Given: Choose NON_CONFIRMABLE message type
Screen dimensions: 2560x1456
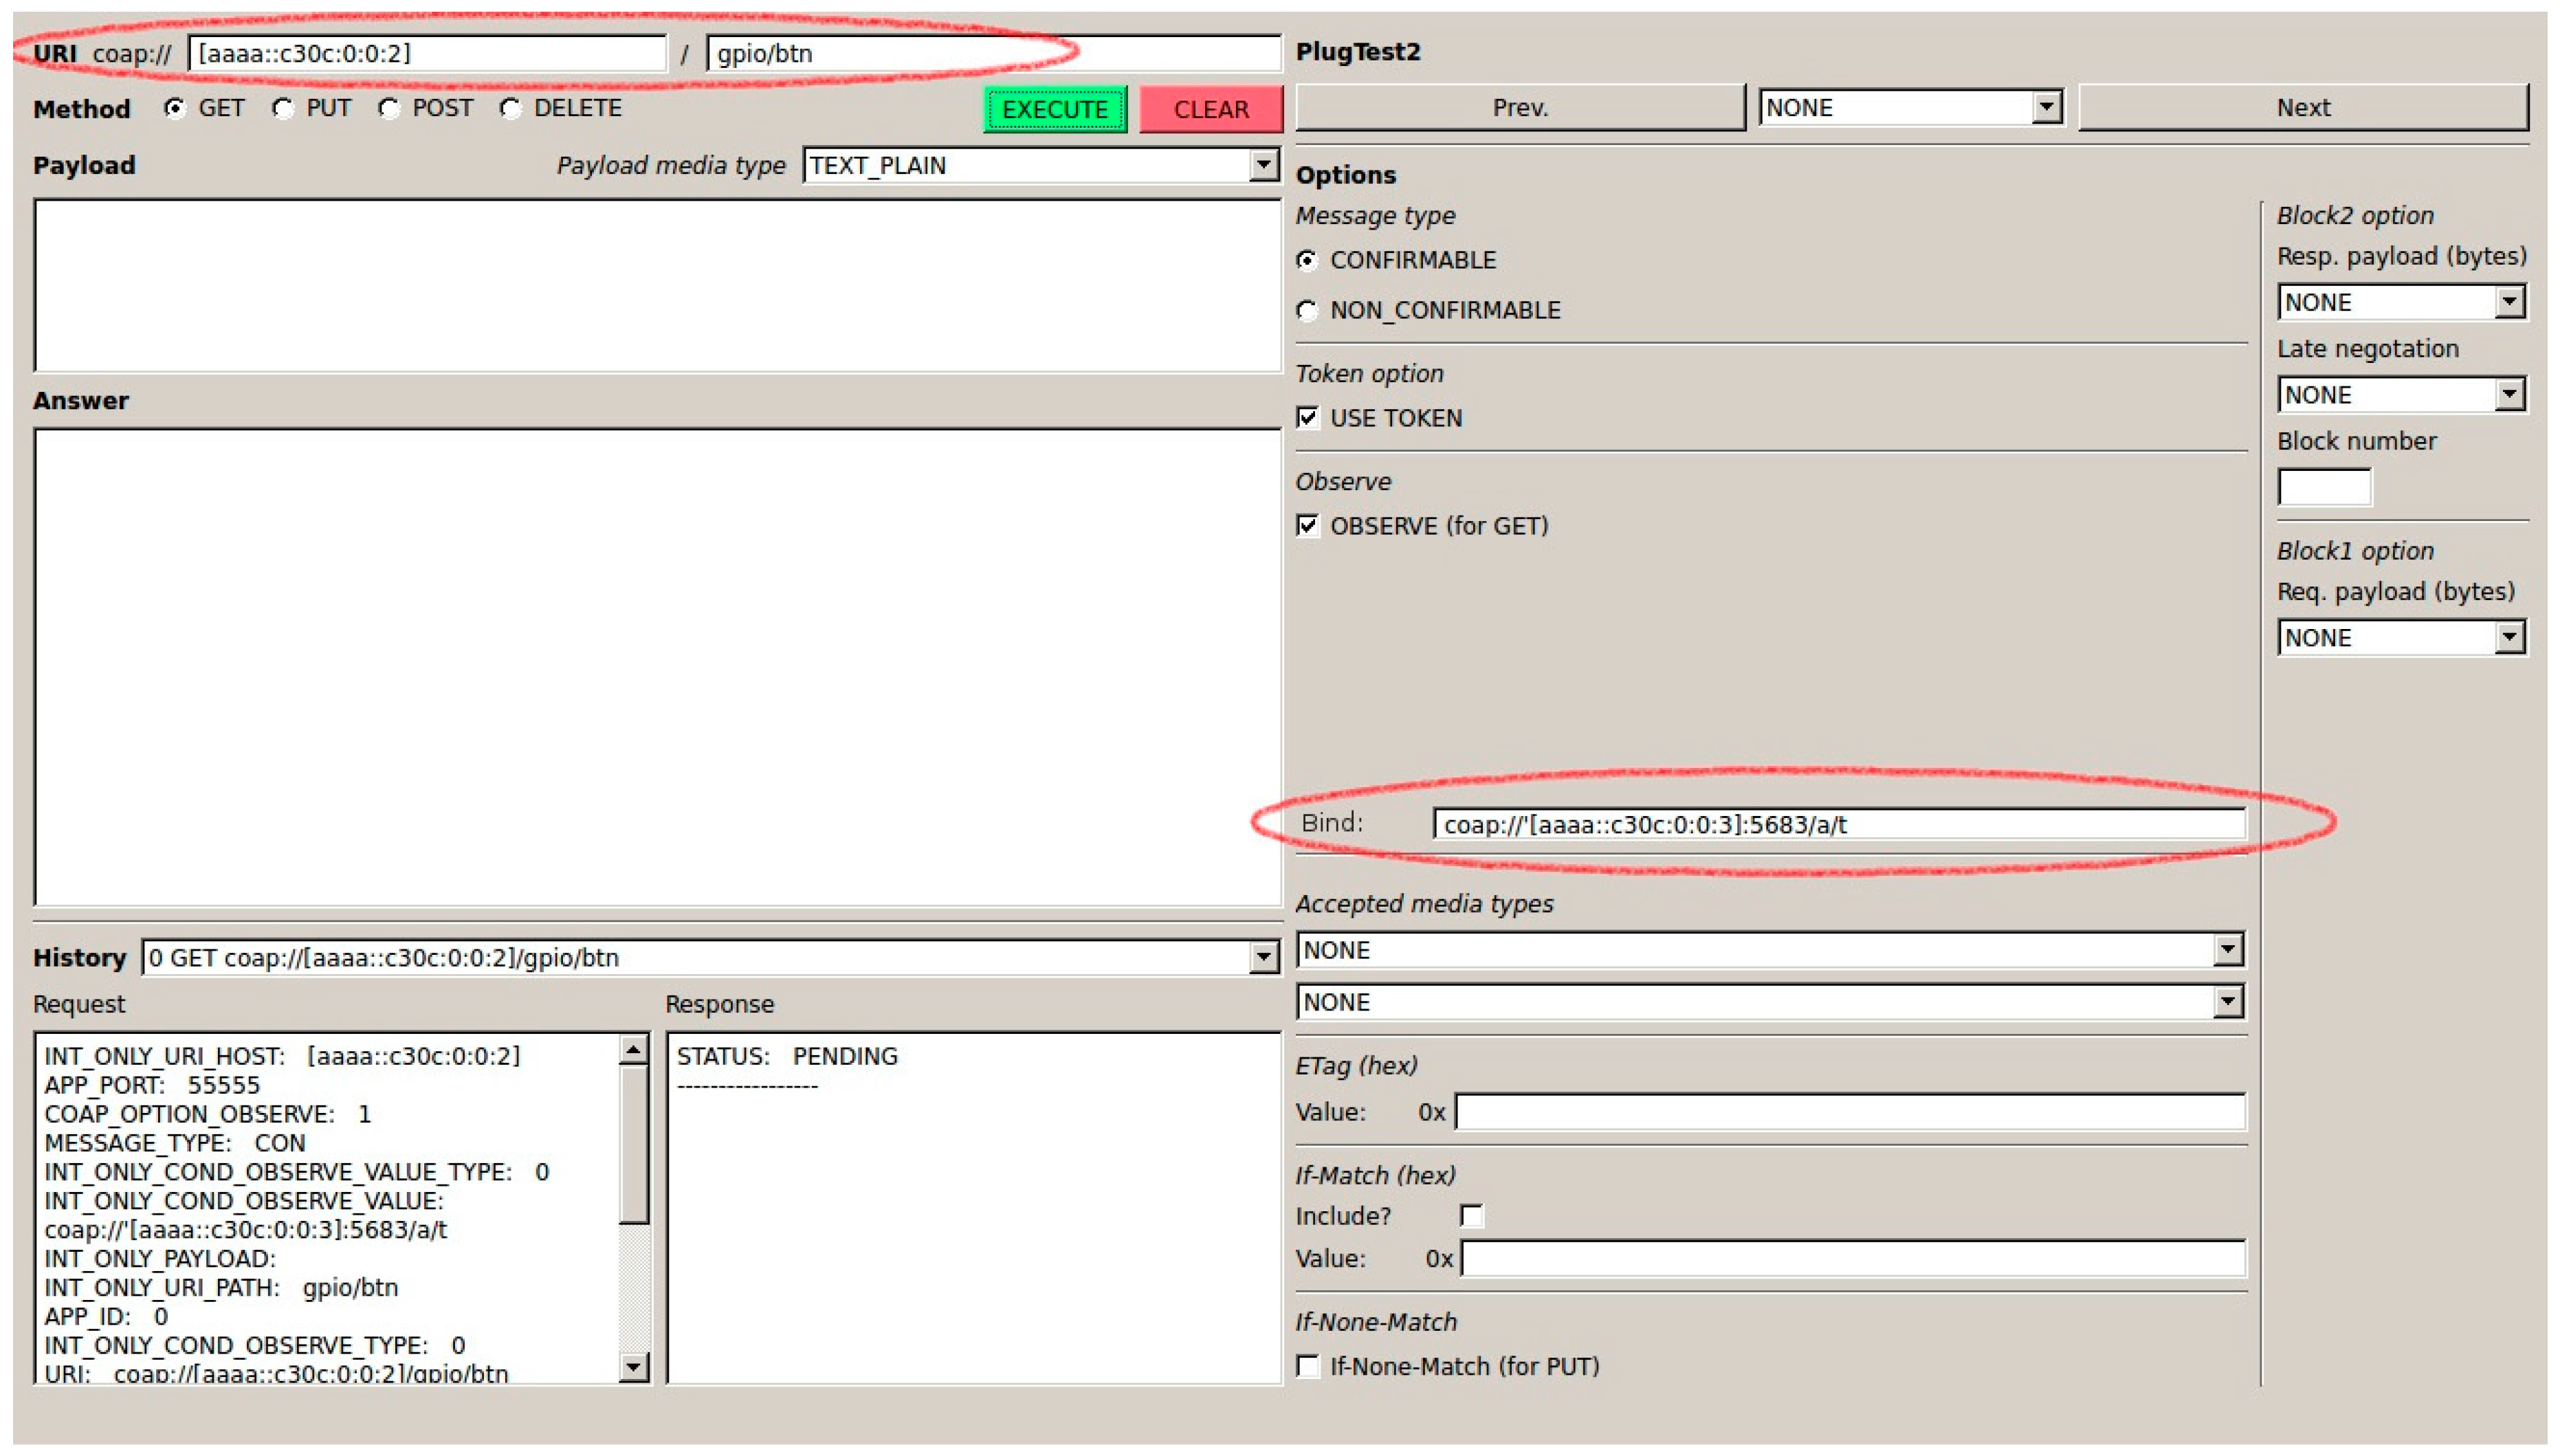Looking at the screenshot, I should [x=1307, y=311].
